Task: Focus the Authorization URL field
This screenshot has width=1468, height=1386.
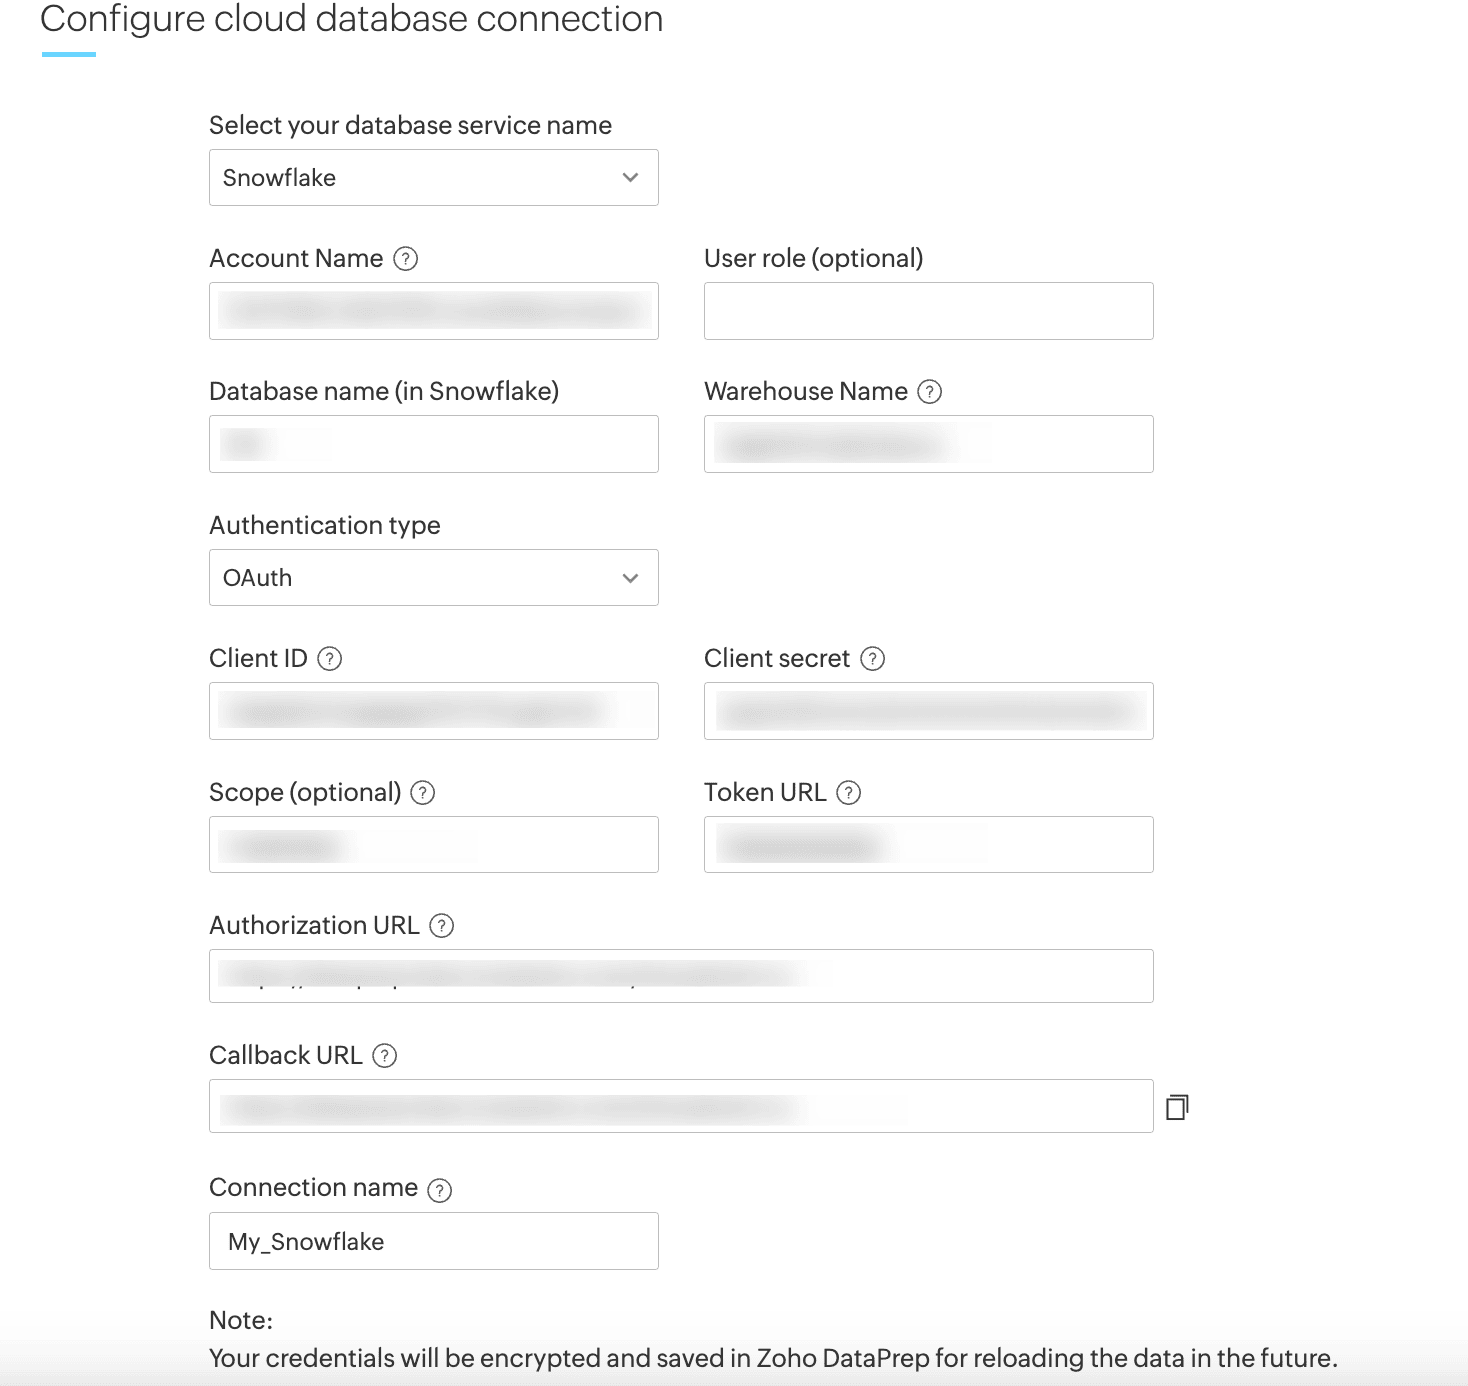Action: coord(680,976)
